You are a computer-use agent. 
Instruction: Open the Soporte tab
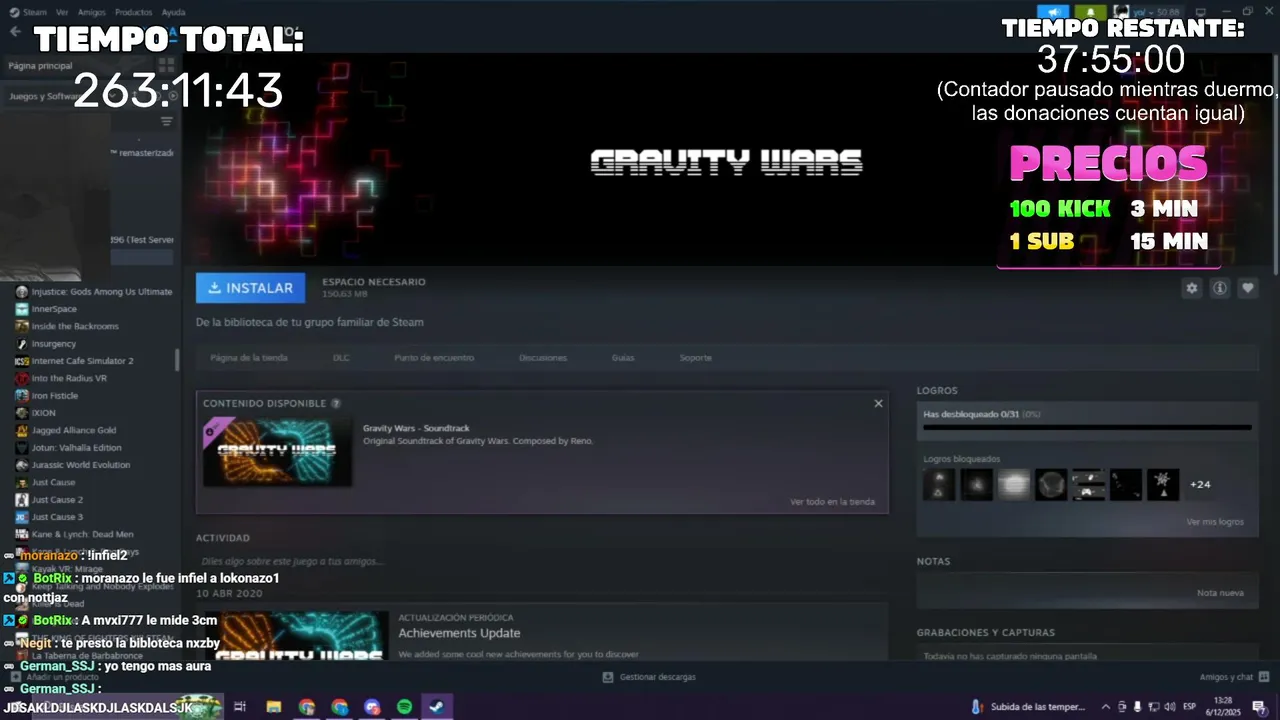(x=696, y=358)
